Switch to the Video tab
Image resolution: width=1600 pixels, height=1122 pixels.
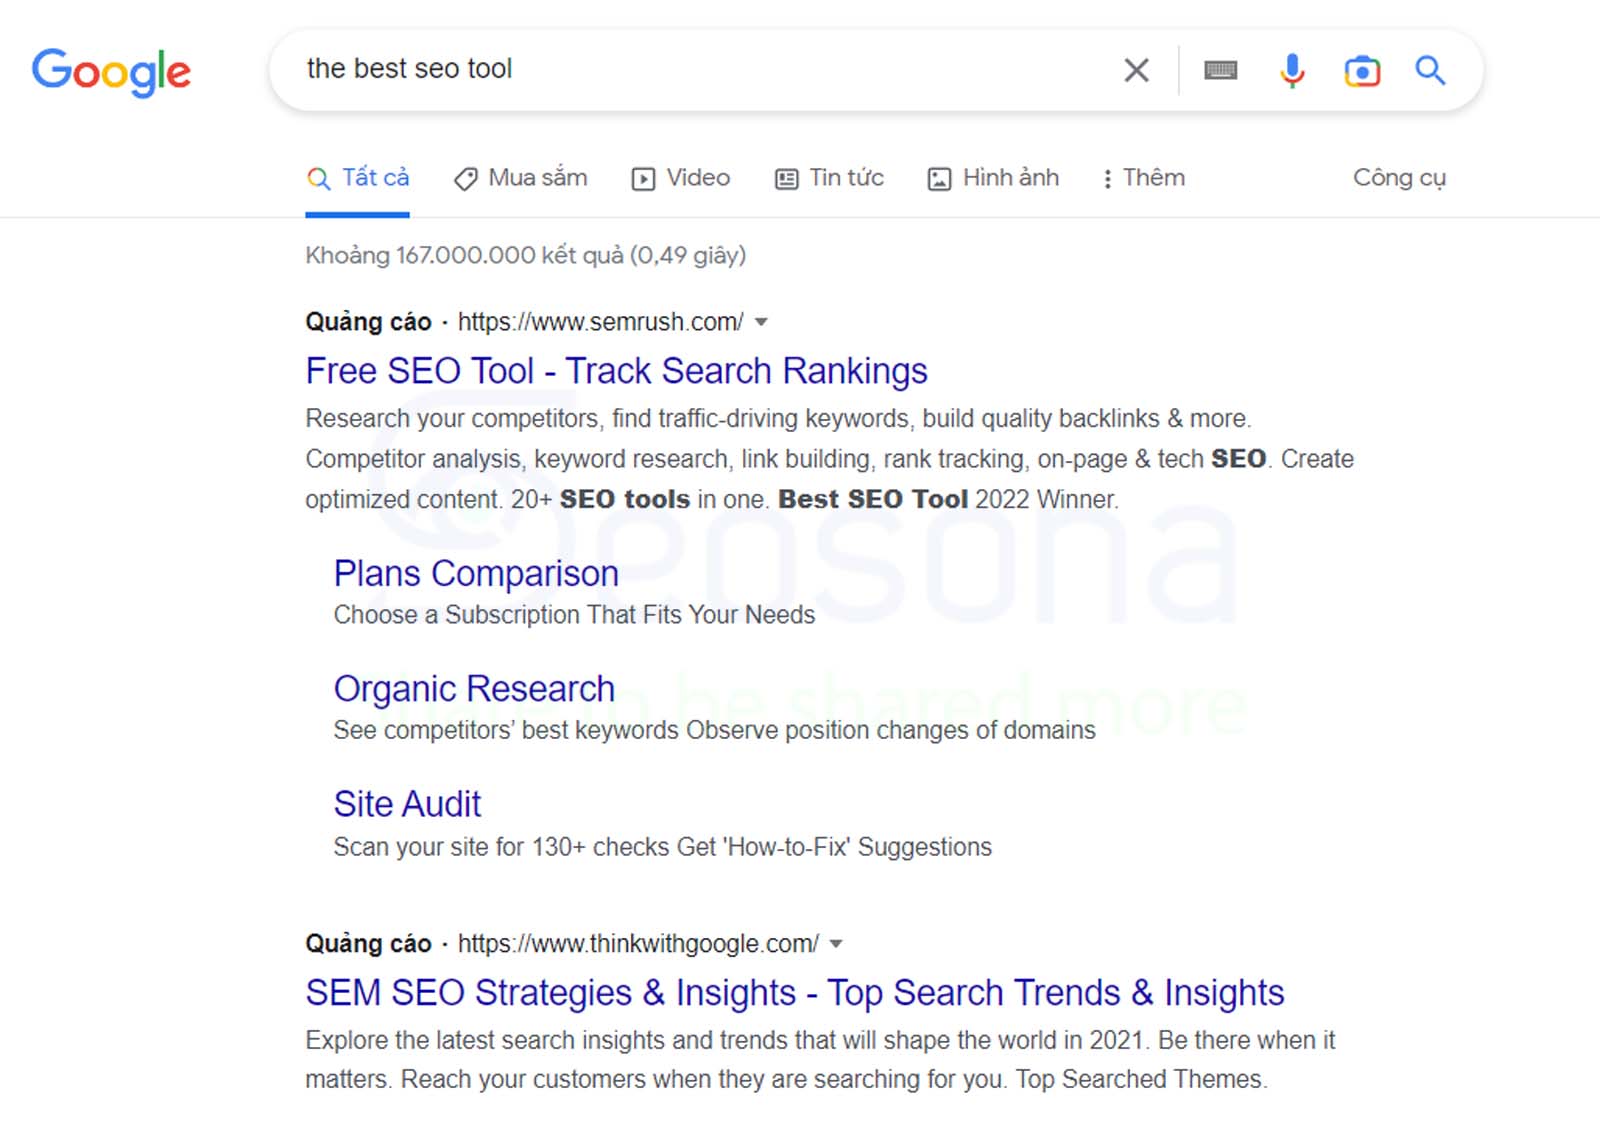[x=680, y=178]
